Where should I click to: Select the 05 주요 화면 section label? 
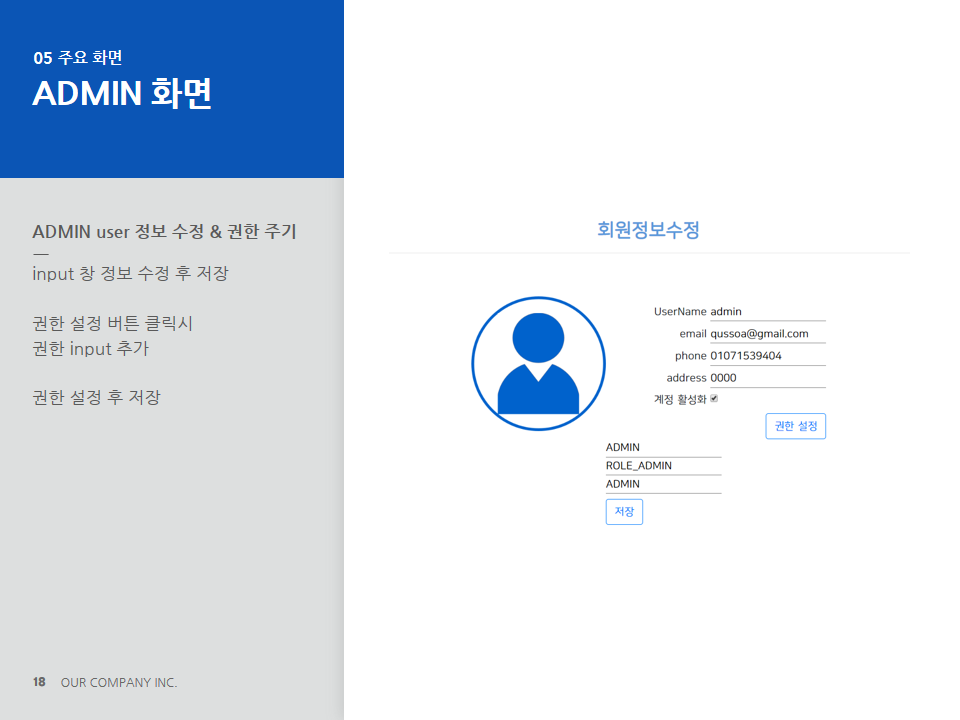pos(78,58)
